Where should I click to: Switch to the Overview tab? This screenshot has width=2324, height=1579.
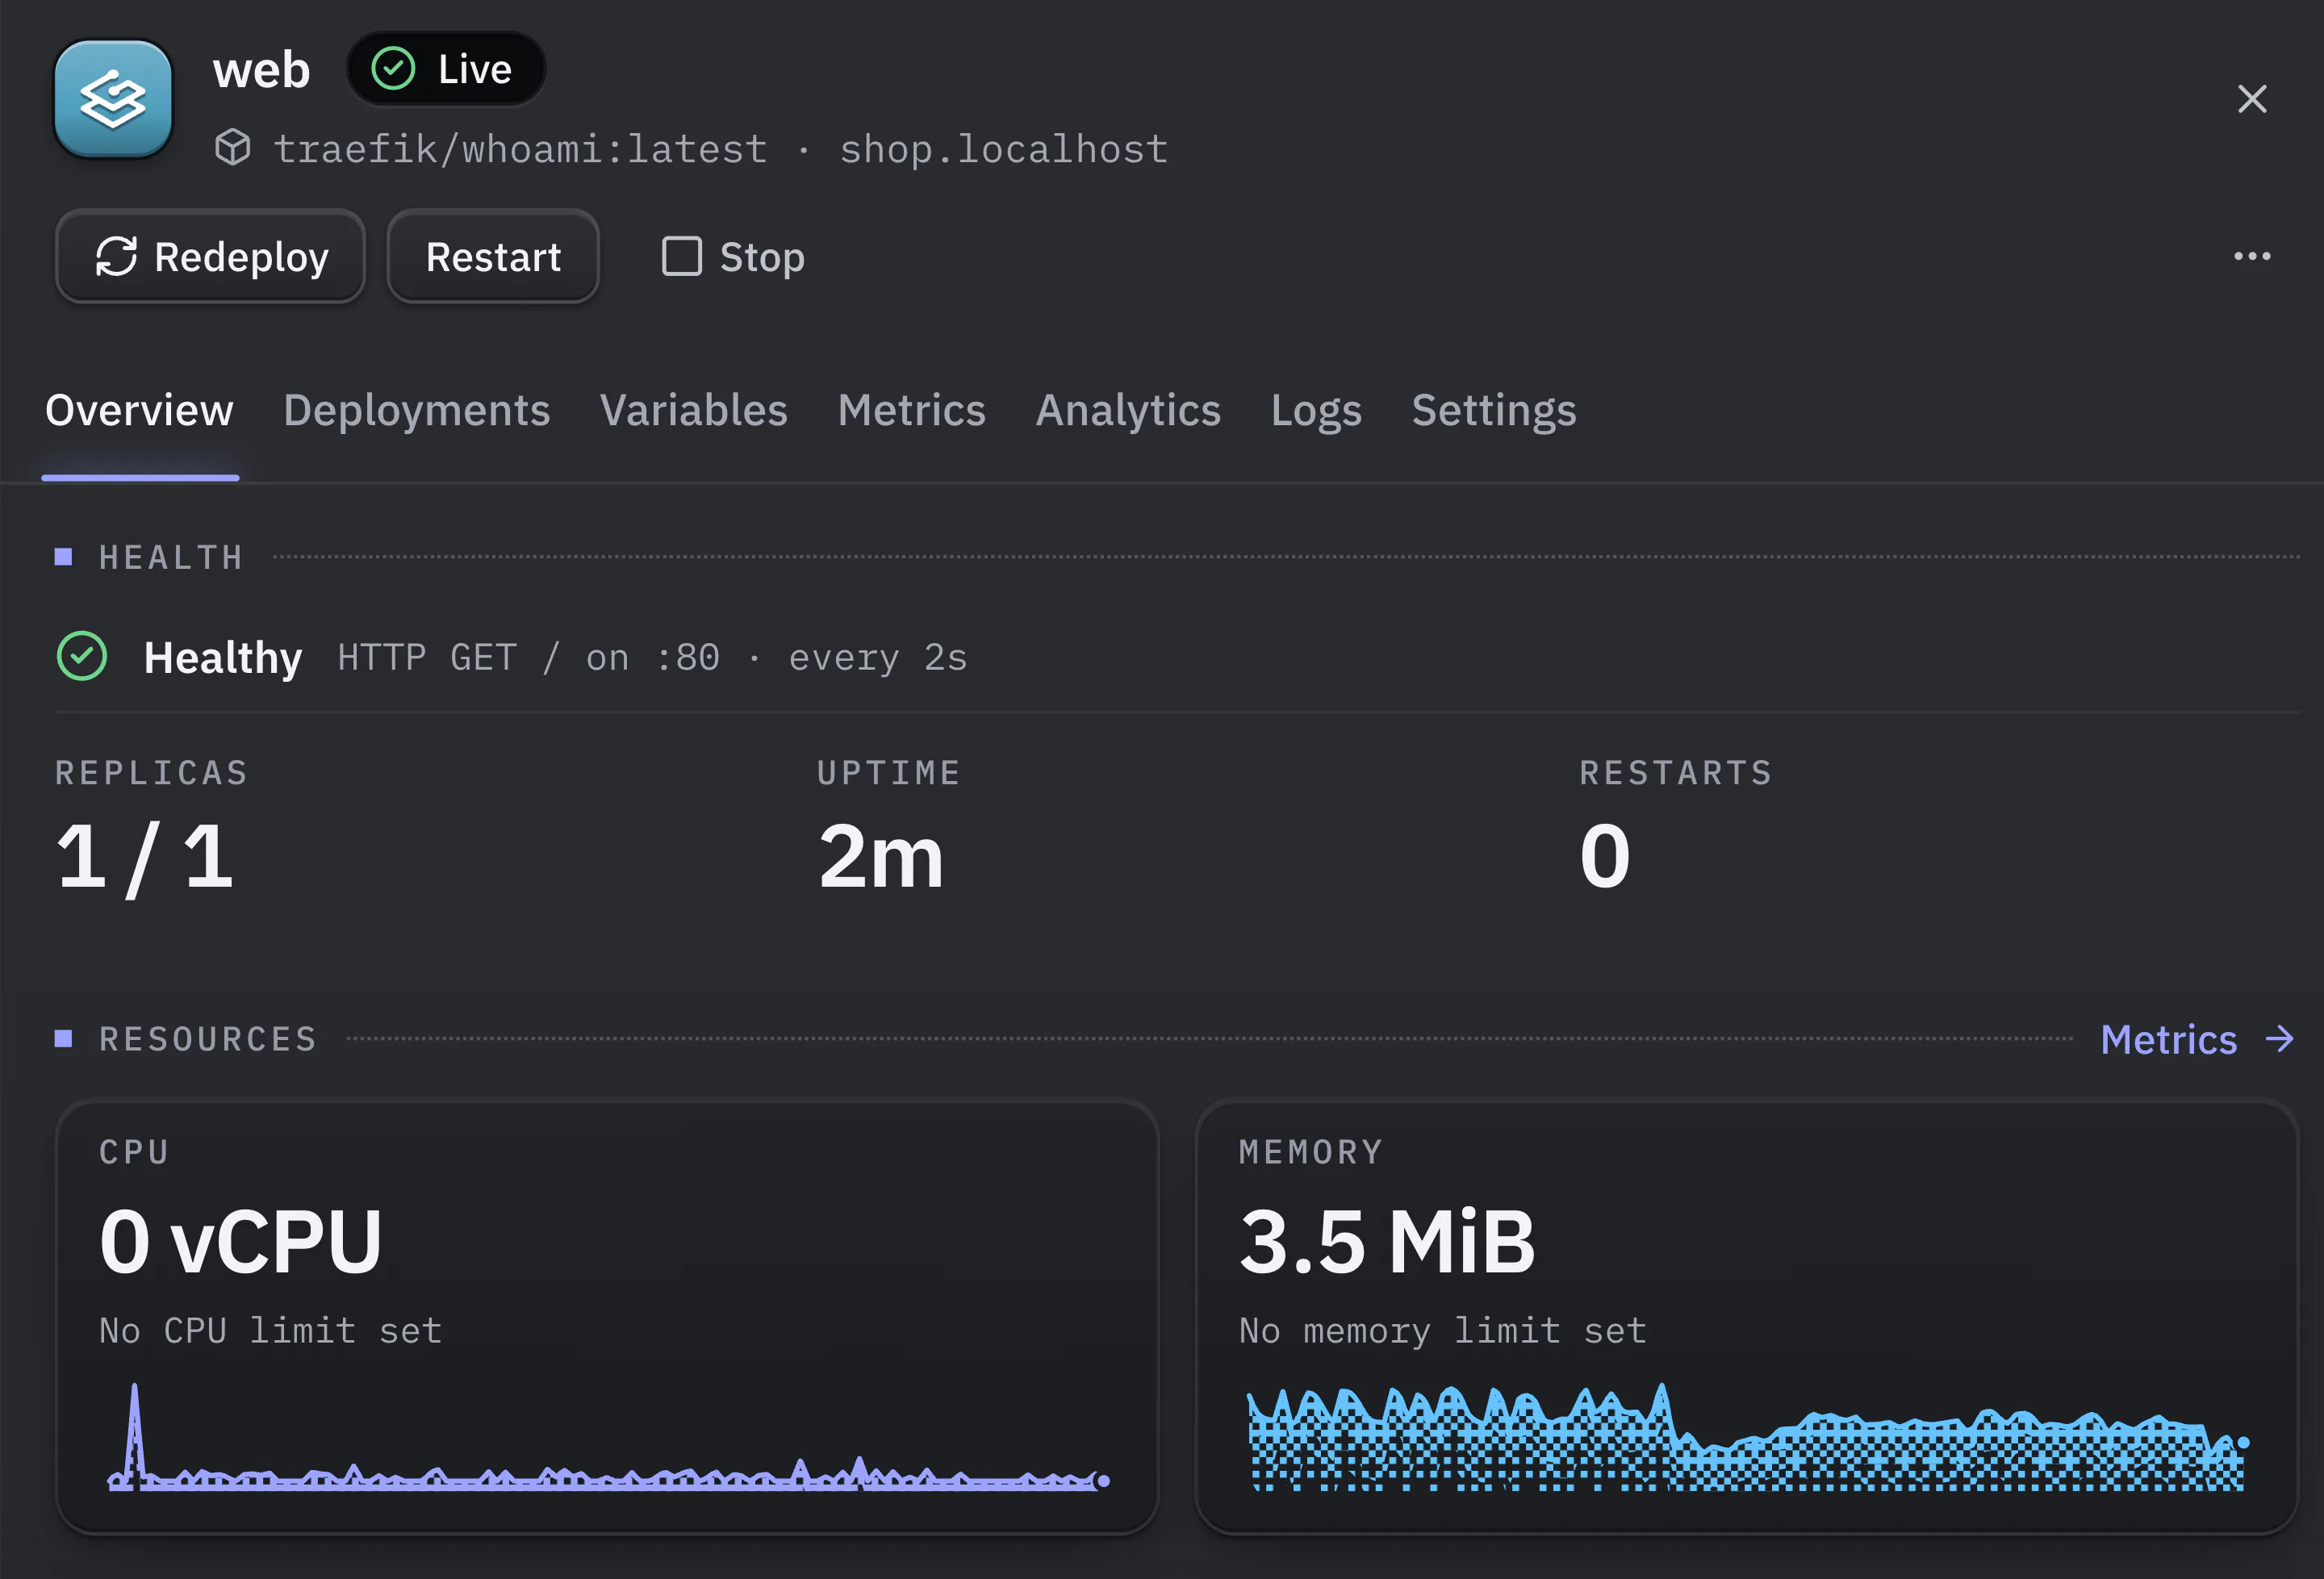coord(140,411)
